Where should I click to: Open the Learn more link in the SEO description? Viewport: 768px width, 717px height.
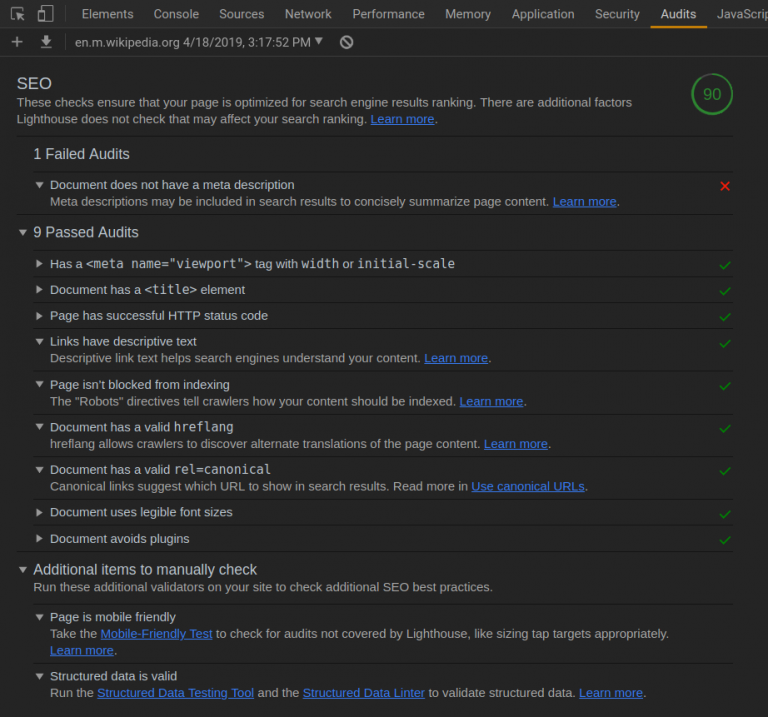(402, 119)
